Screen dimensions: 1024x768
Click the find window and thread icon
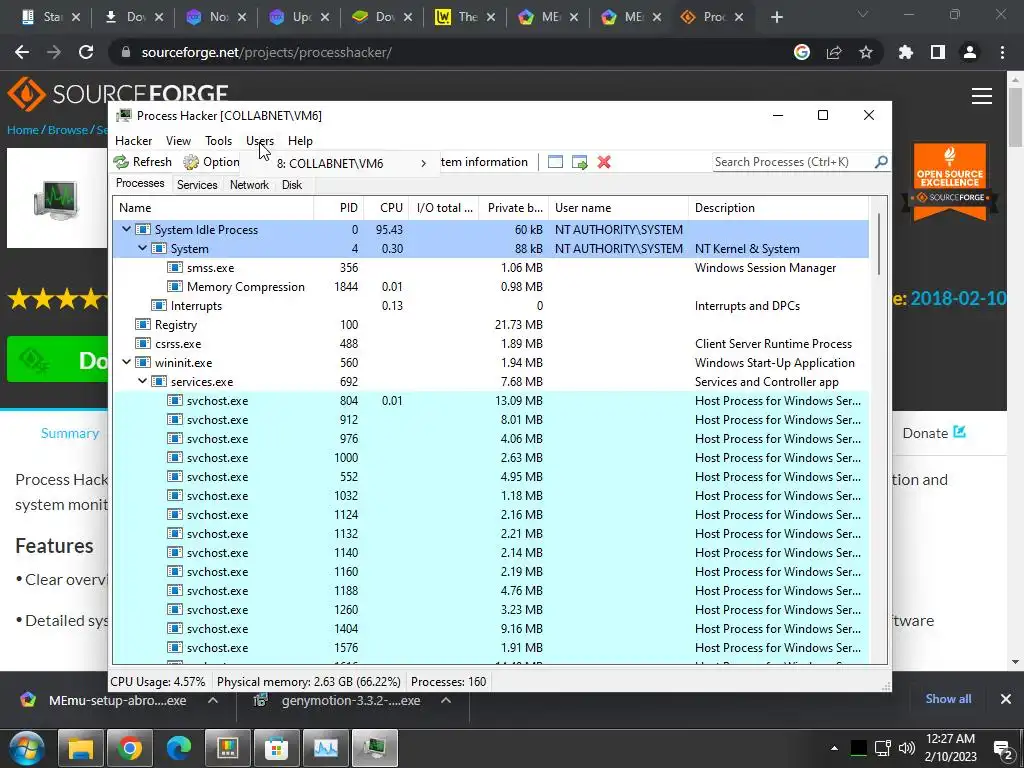[579, 162]
